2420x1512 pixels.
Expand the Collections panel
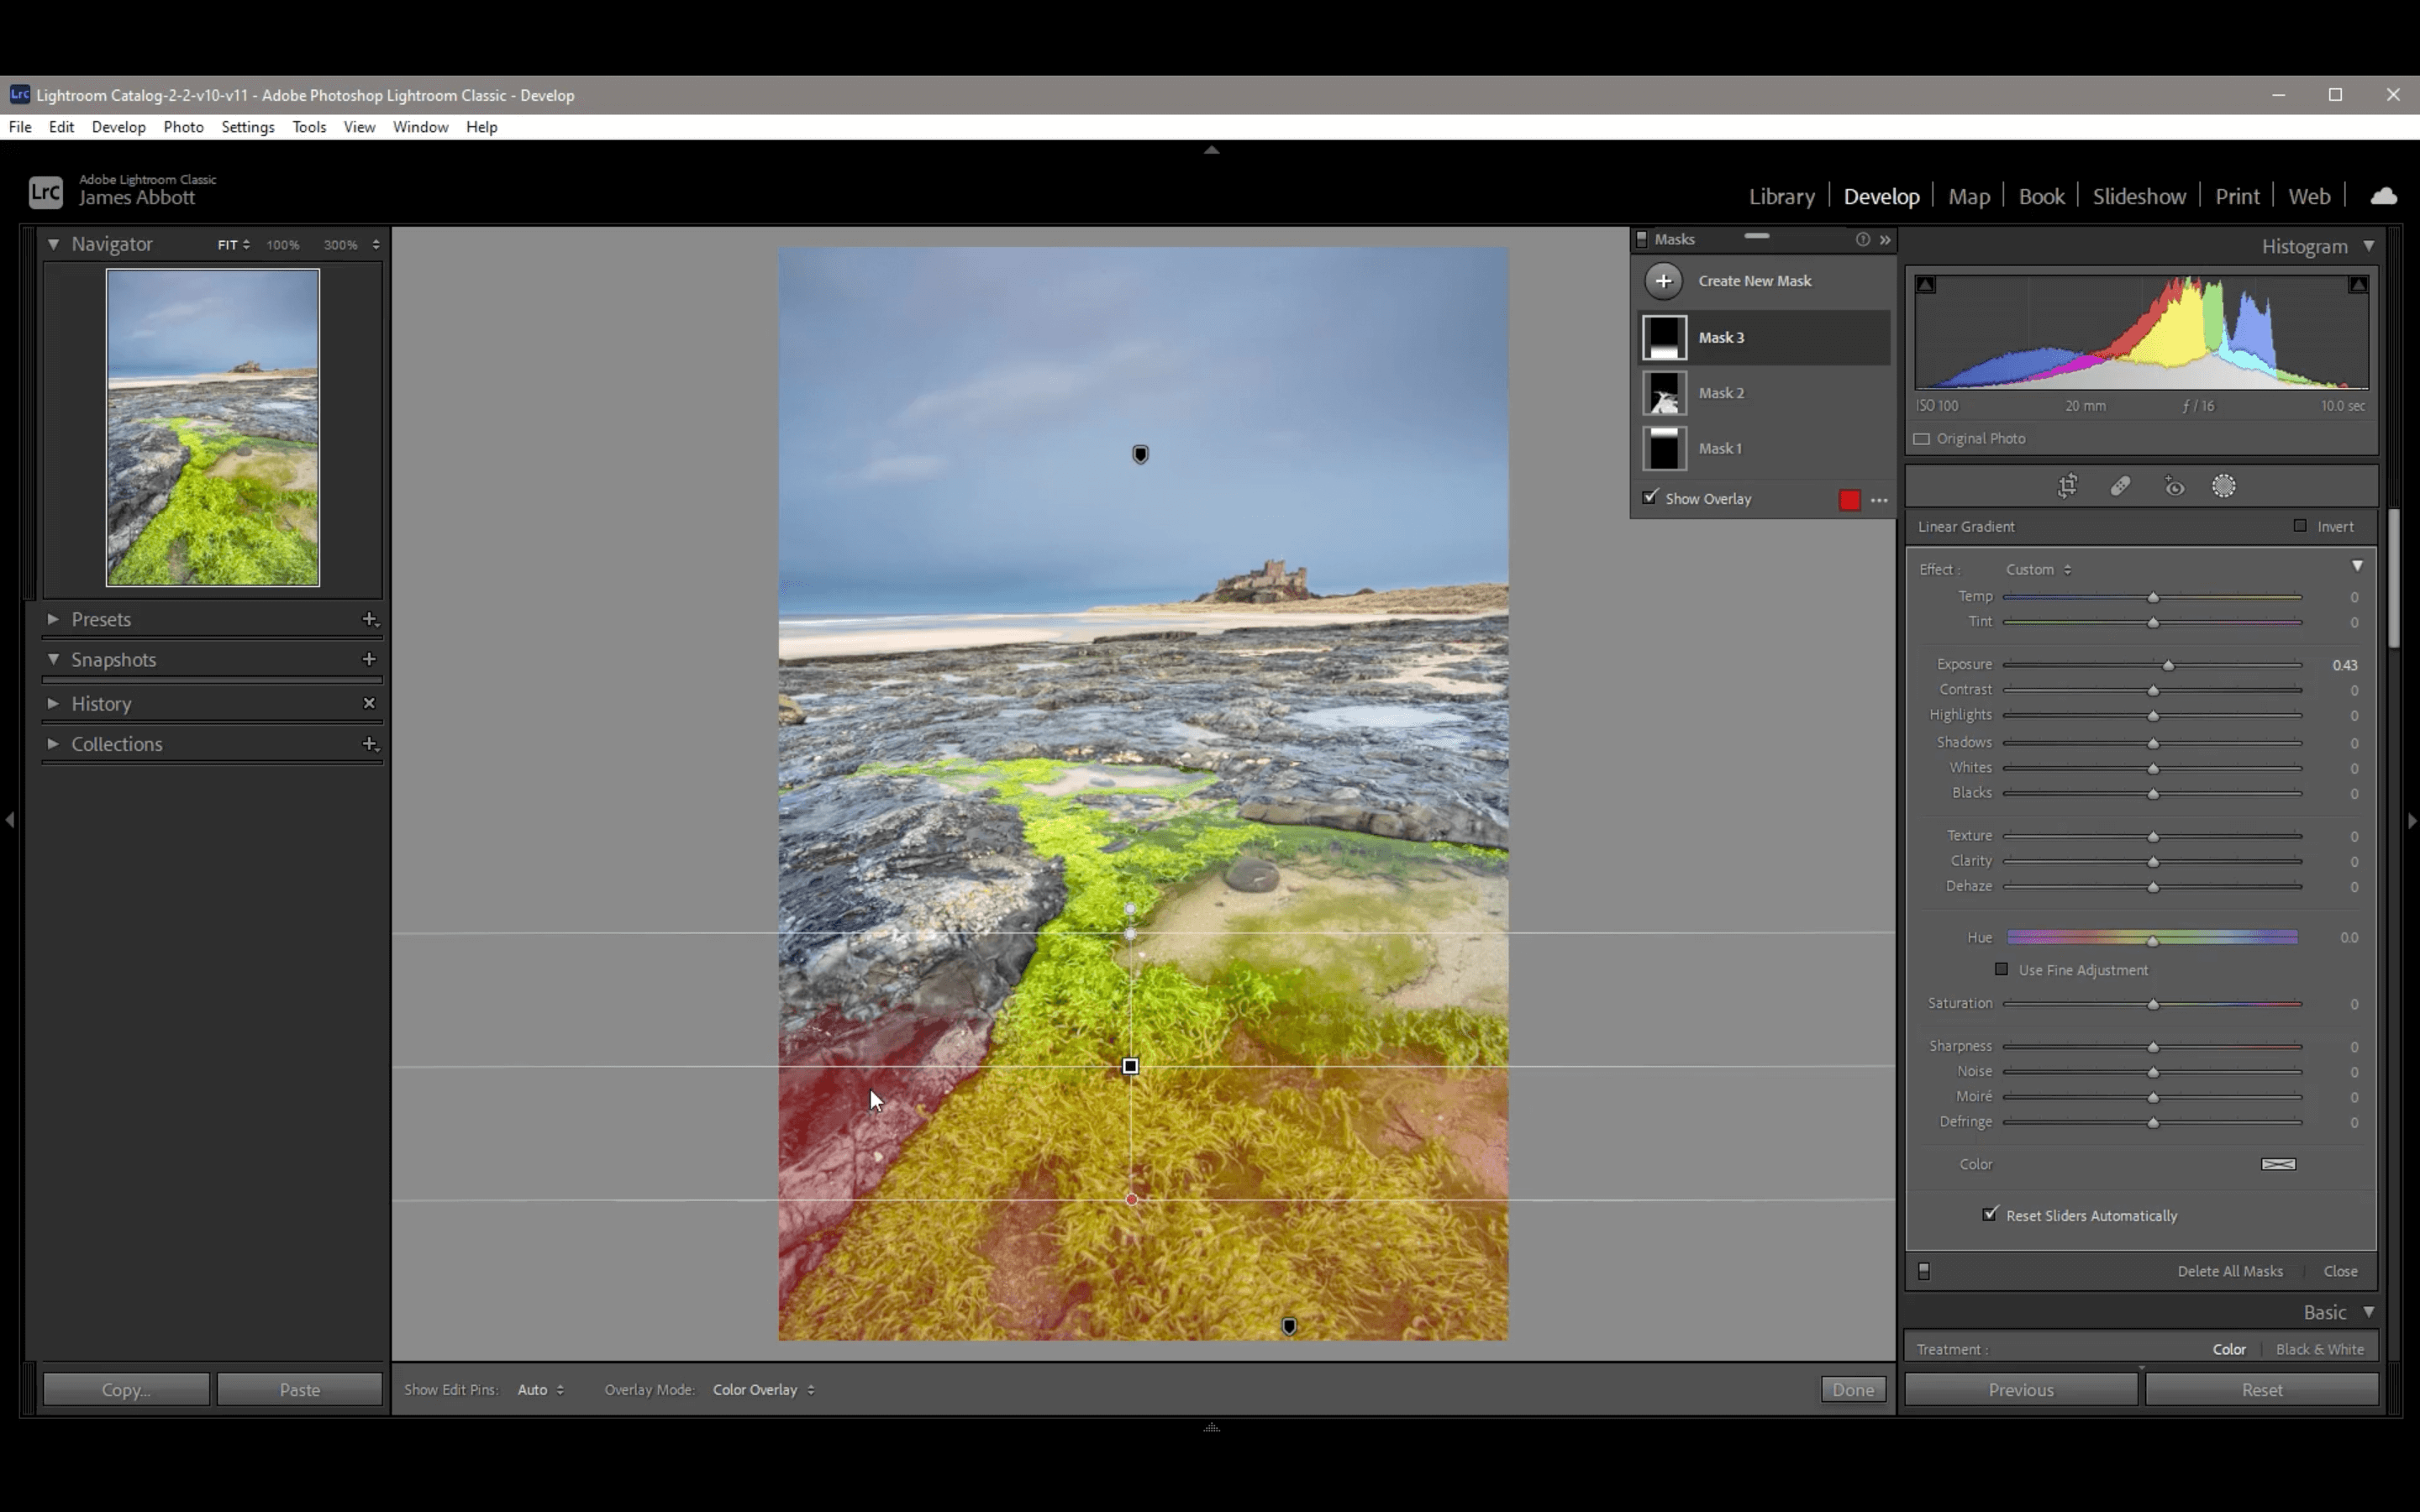point(52,744)
